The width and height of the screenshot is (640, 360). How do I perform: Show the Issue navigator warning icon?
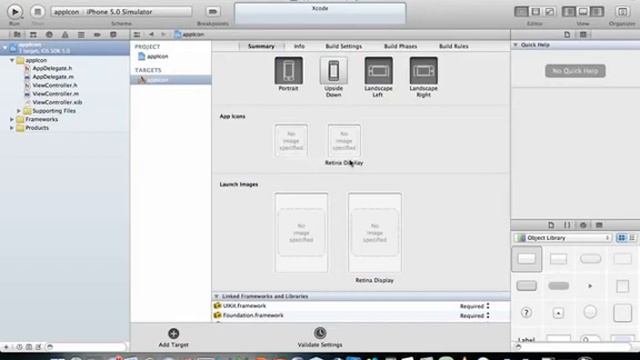click(65, 35)
